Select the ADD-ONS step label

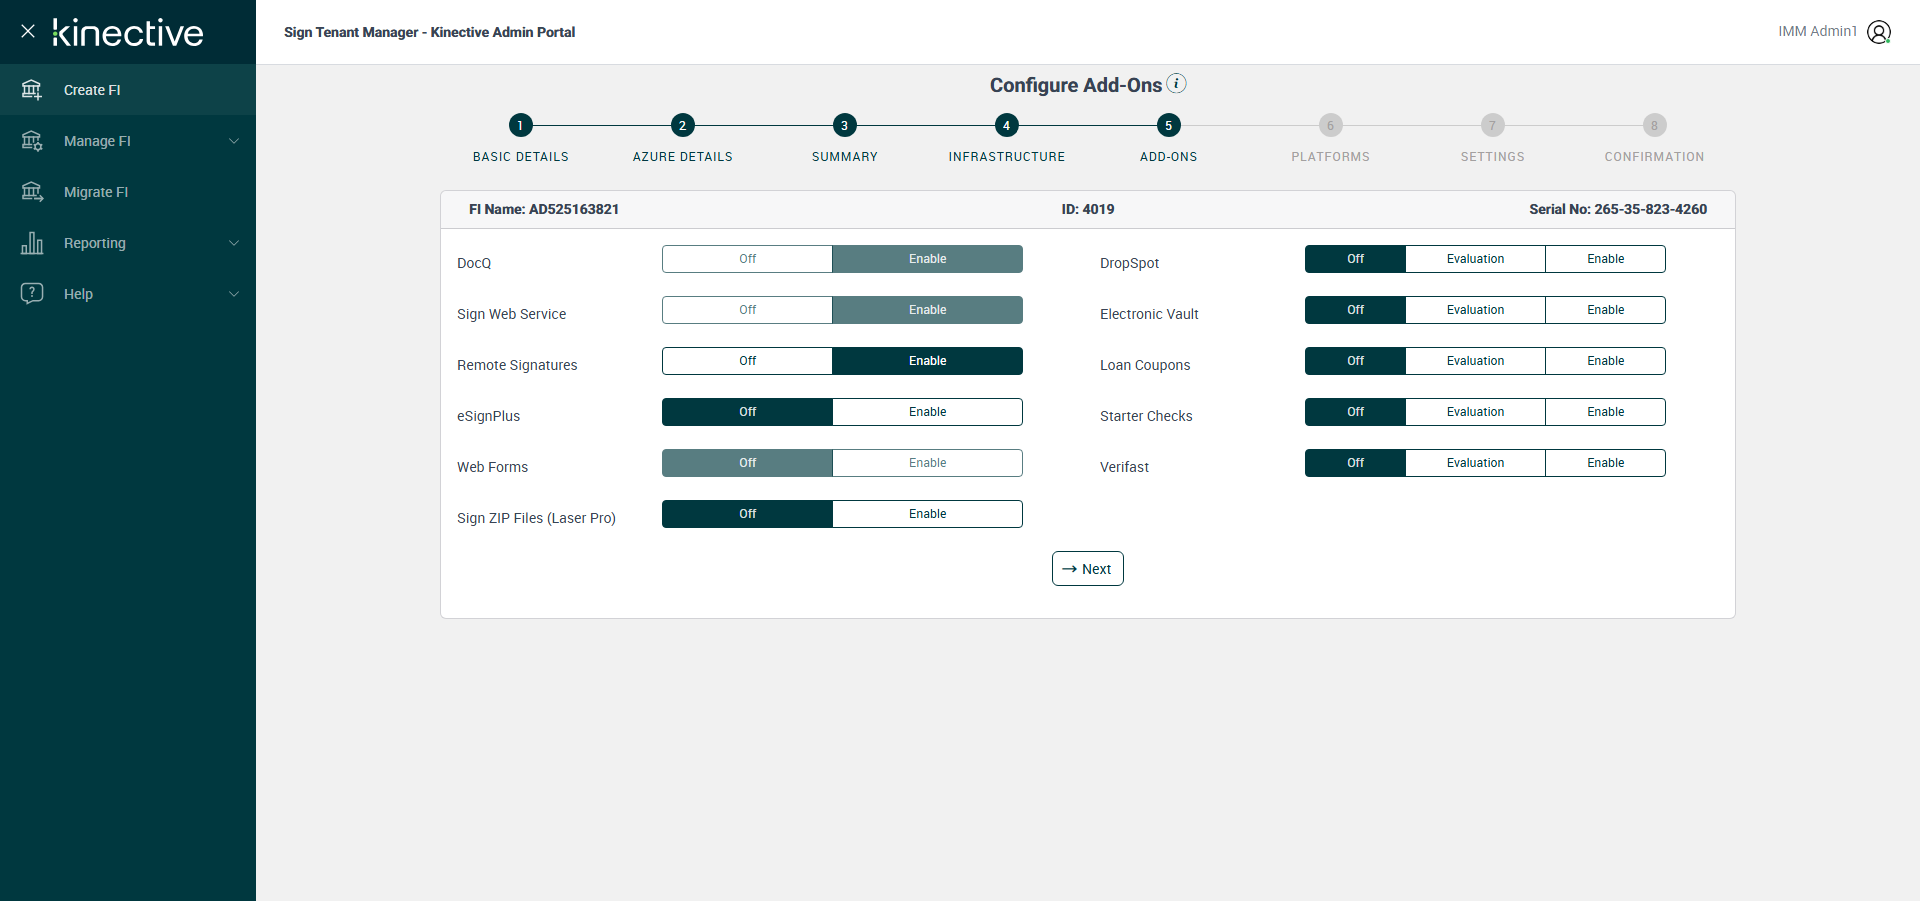(1169, 157)
